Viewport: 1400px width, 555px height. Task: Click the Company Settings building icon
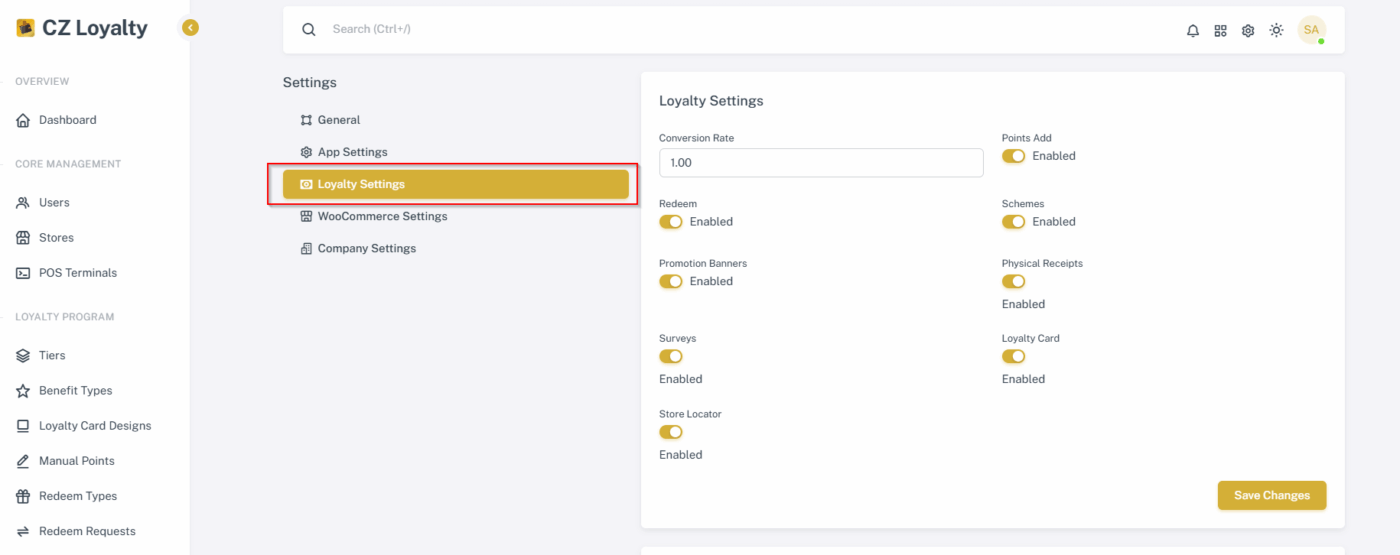pos(306,248)
